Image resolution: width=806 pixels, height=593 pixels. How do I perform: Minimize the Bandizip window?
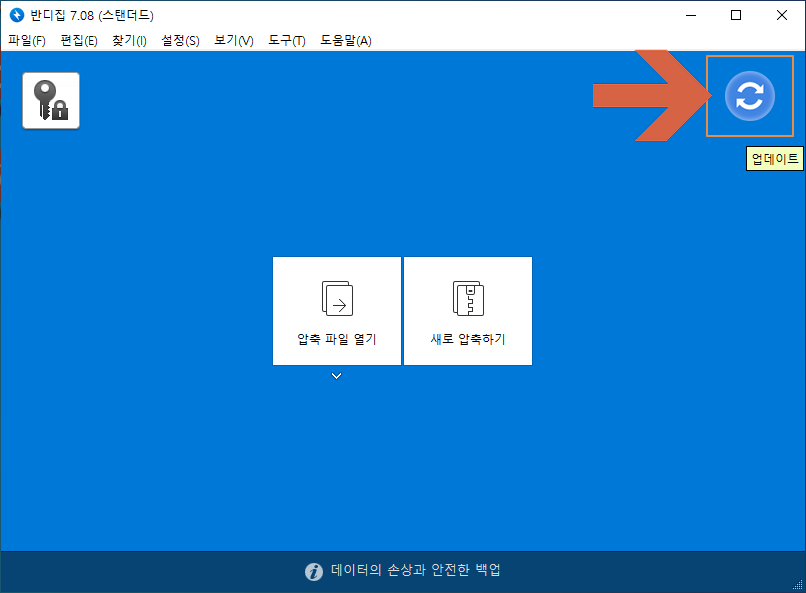click(x=691, y=15)
